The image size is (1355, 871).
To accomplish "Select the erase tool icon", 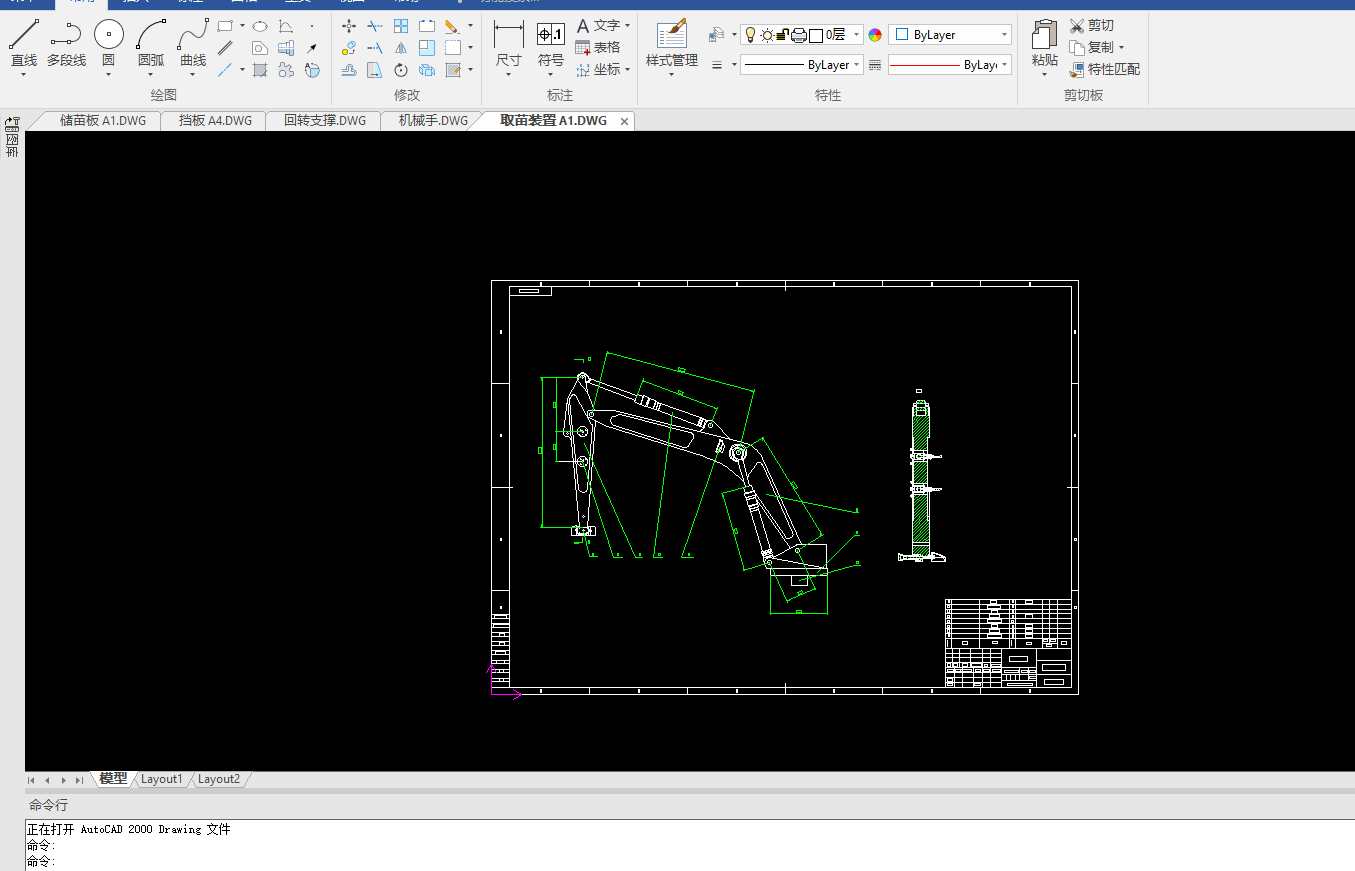I will coord(452,26).
